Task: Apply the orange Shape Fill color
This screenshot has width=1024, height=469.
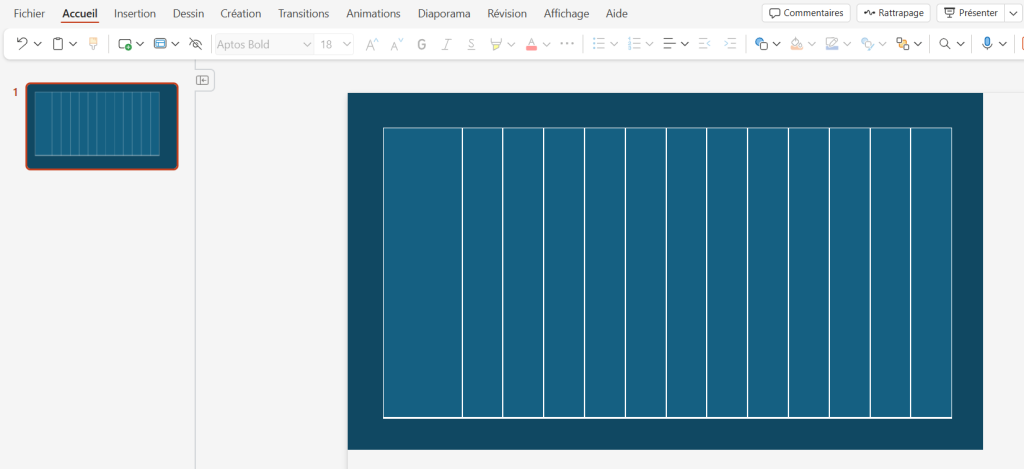Action: pos(796,44)
